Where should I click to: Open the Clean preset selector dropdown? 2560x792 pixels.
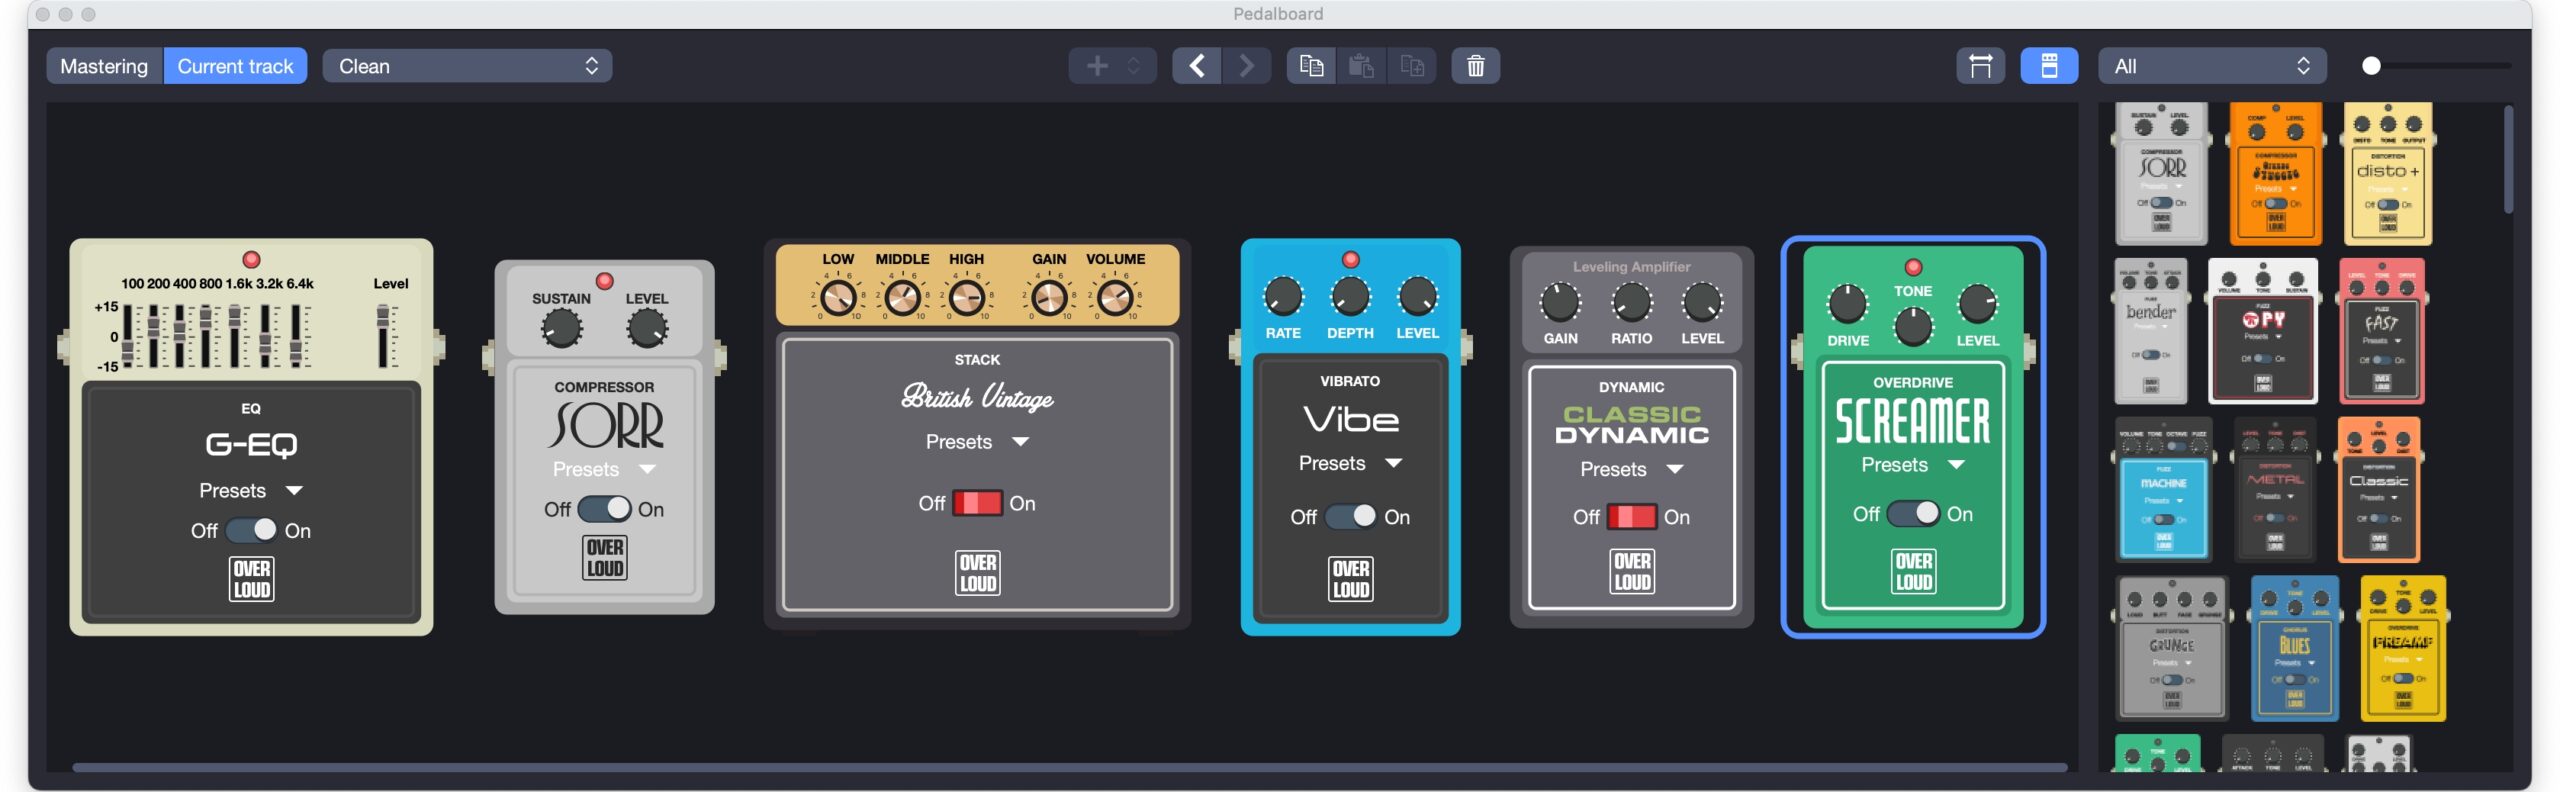(x=467, y=66)
